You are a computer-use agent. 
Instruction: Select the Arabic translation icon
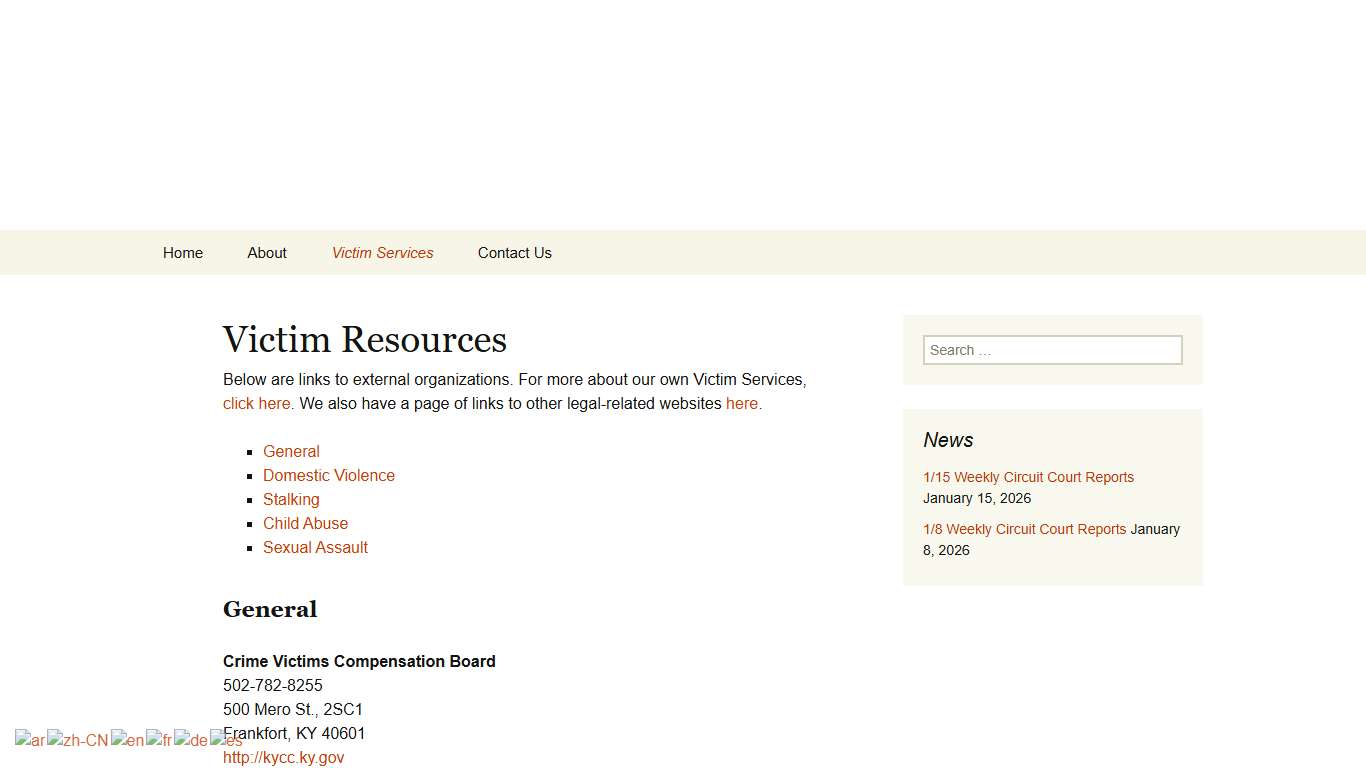[x=29, y=740]
